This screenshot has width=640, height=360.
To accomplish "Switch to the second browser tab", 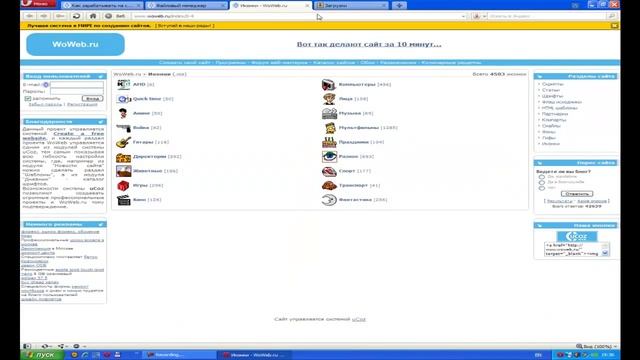I will [186, 6].
